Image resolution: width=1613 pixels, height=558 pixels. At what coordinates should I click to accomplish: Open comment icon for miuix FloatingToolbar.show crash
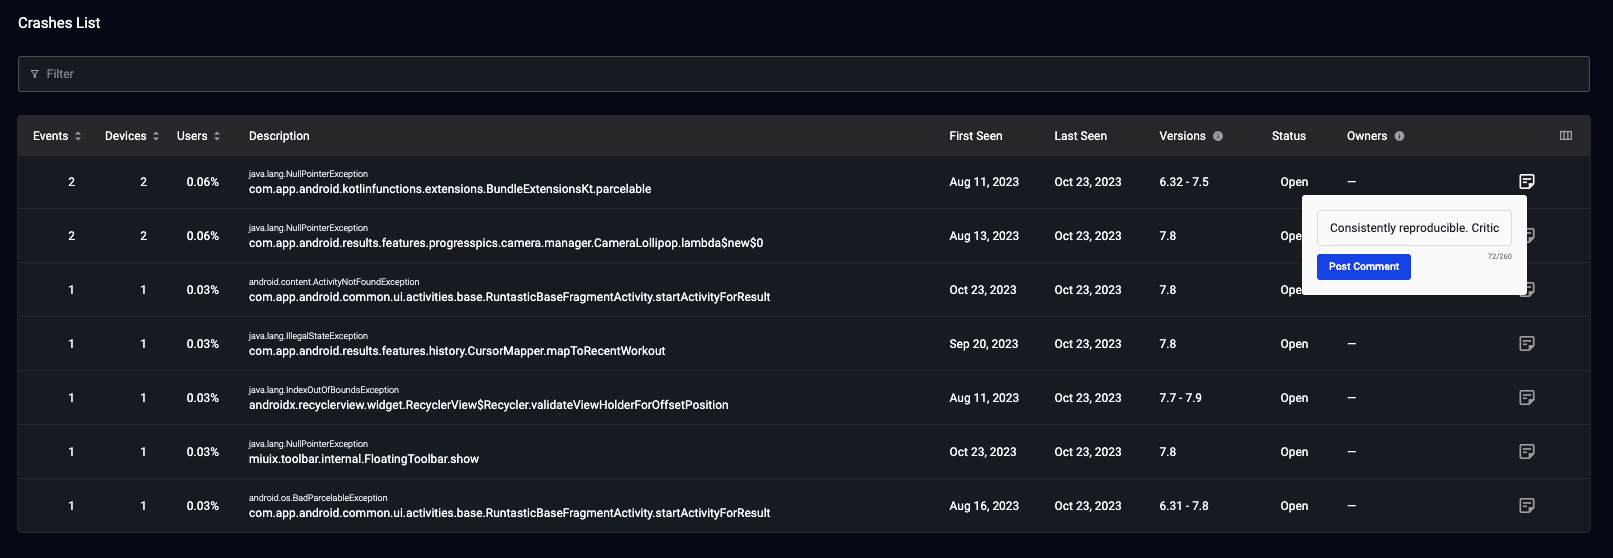click(1527, 452)
